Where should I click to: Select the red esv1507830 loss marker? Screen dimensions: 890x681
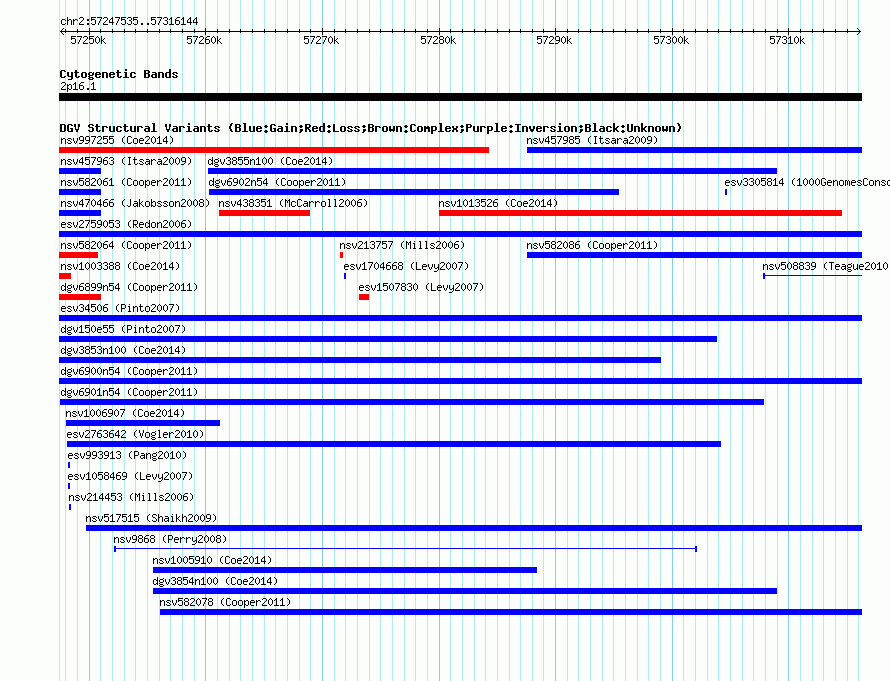click(364, 297)
